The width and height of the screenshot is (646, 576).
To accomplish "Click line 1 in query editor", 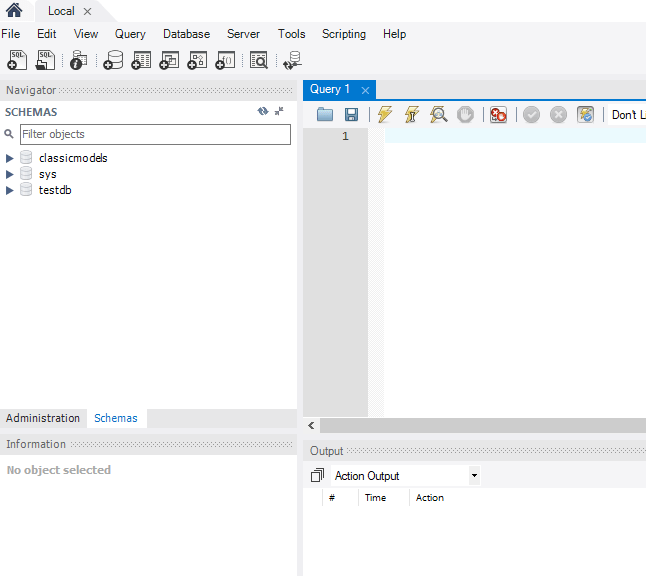I will (515, 136).
